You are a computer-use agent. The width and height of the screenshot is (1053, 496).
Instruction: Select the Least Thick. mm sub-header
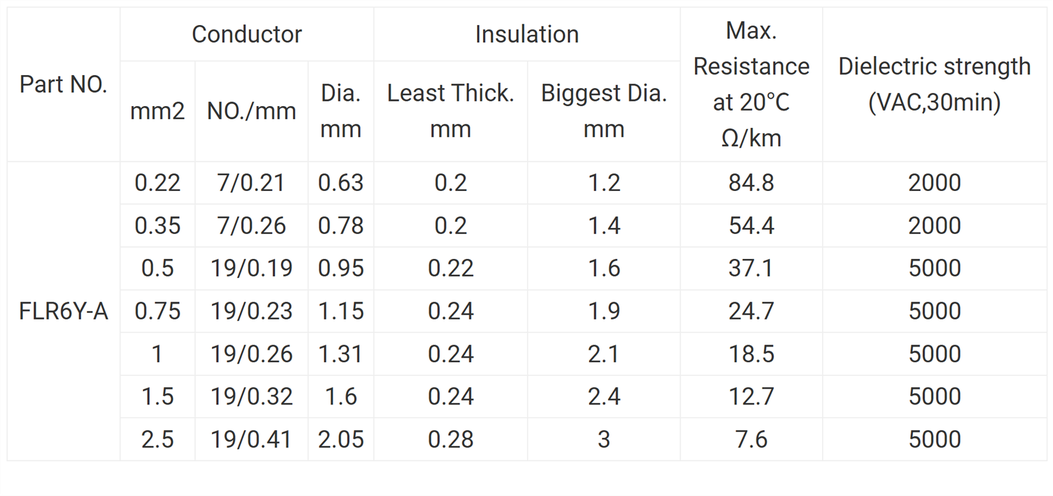(450, 111)
